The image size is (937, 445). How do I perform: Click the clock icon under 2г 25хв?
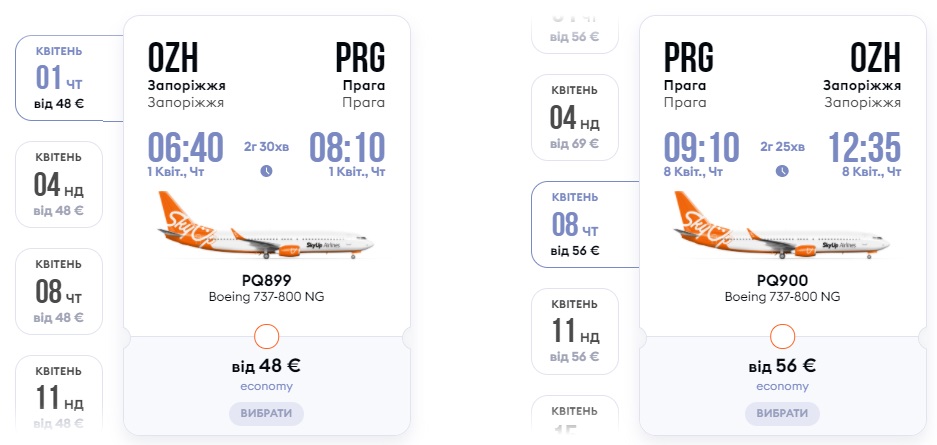[x=782, y=171]
